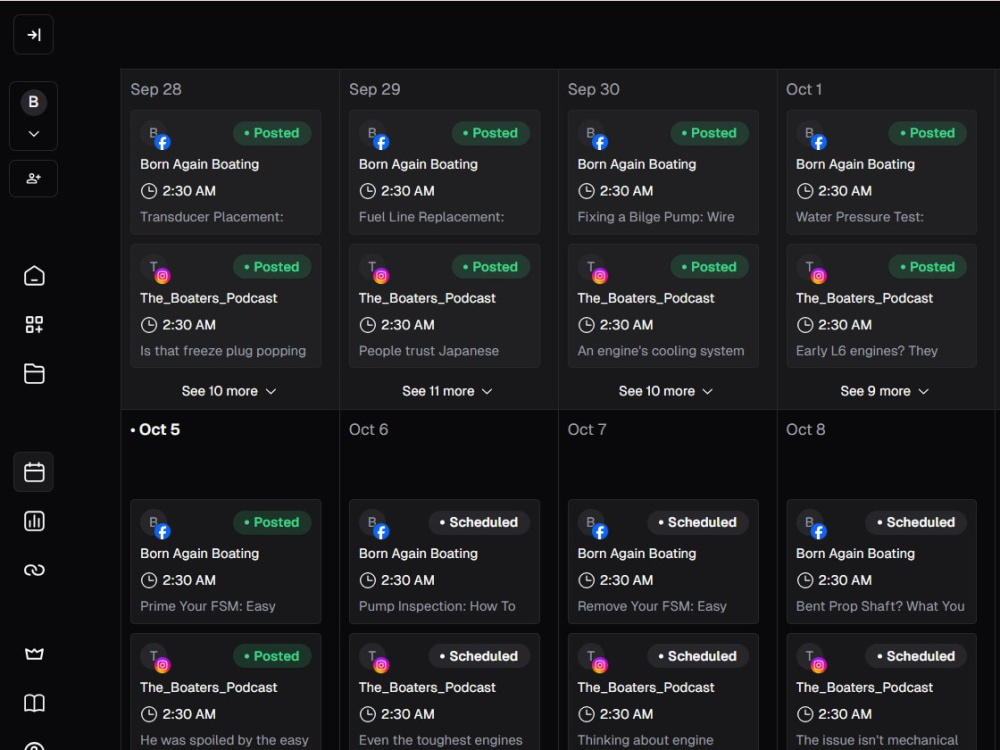Click Posted badge on Sep 28 Born Again Boating
Viewport: 1000px width, 750px height.
click(272, 133)
